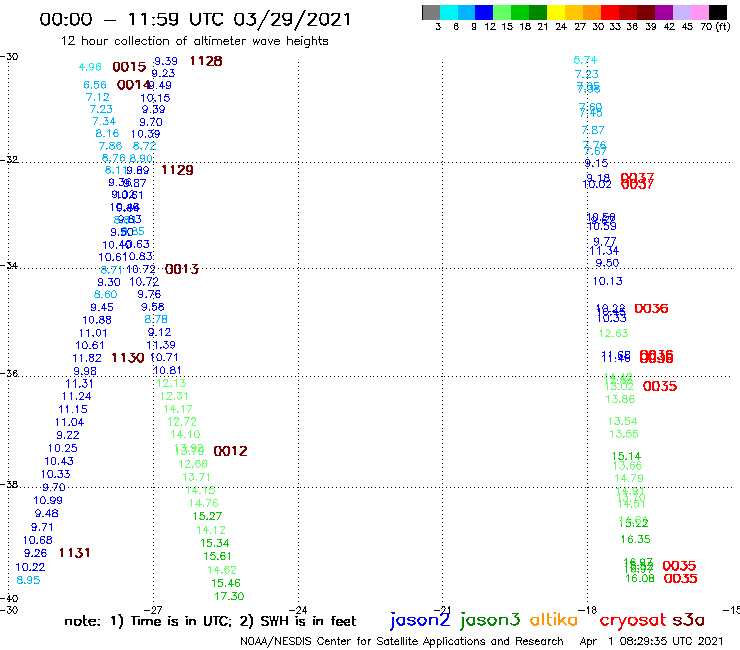Click the black swatch ending the color bar
Screen dimensions: 740x650
tap(718, 12)
